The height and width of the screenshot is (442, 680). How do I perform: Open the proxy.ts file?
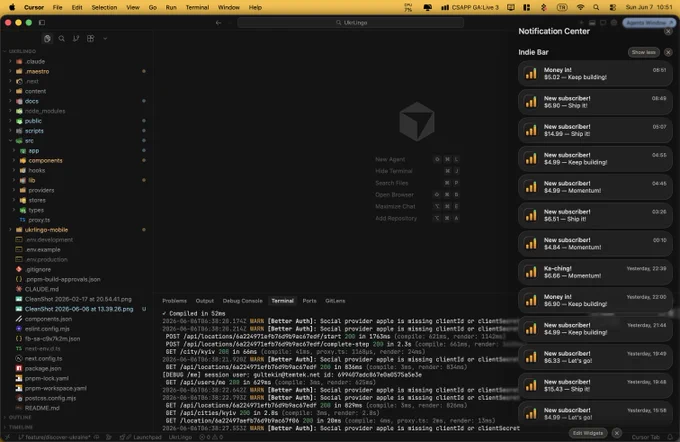coord(39,220)
